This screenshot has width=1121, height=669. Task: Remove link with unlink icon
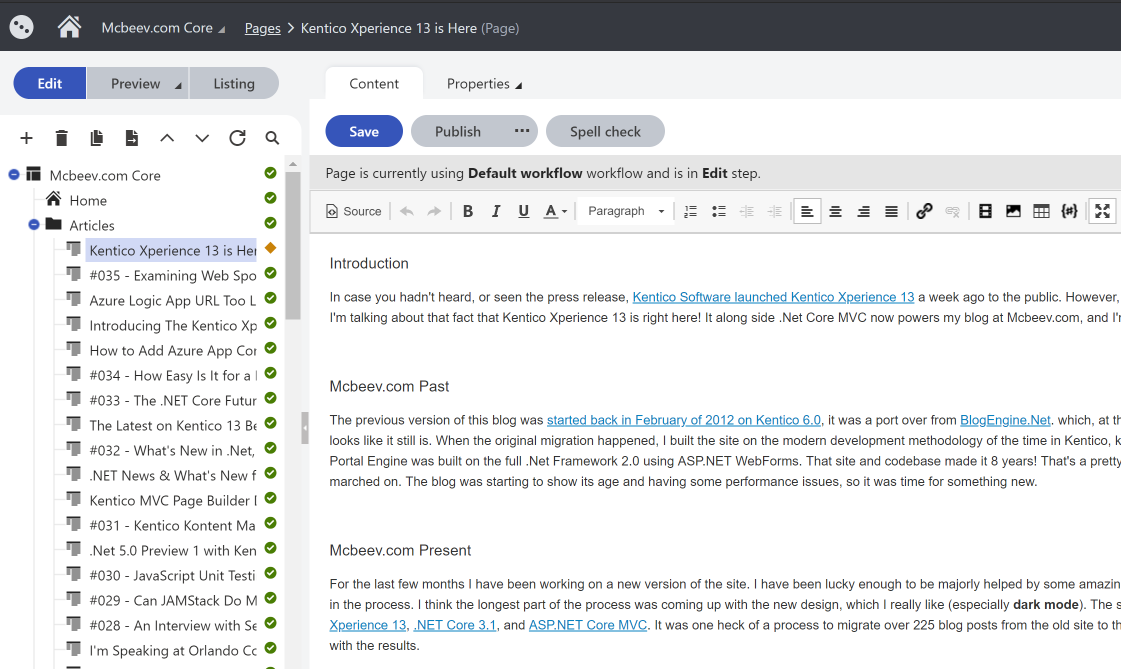click(x=952, y=212)
